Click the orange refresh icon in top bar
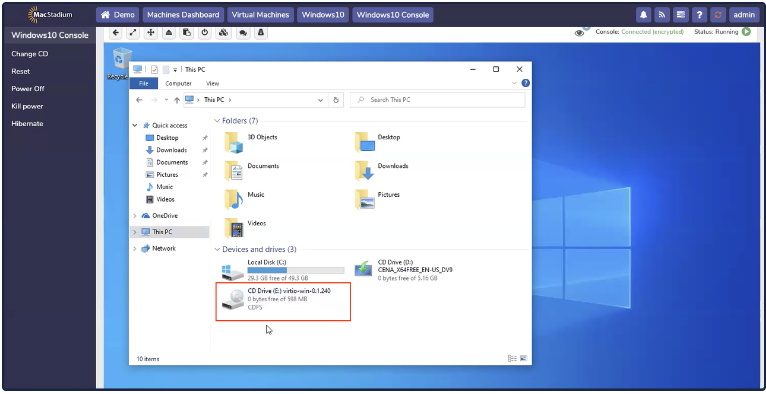Image resolution: width=766 pixels, height=394 pixels. 718,15
